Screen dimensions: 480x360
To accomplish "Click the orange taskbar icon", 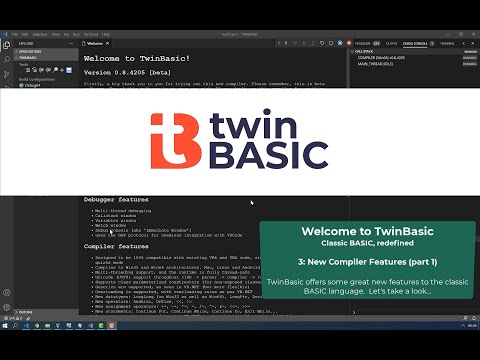I will (x=112, y=326).
